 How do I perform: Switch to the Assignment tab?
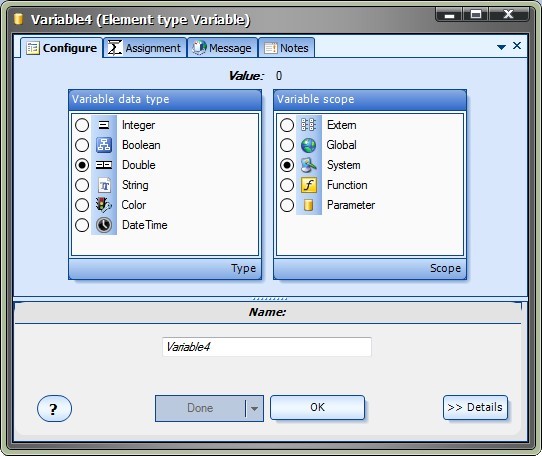tap(145, 48)
